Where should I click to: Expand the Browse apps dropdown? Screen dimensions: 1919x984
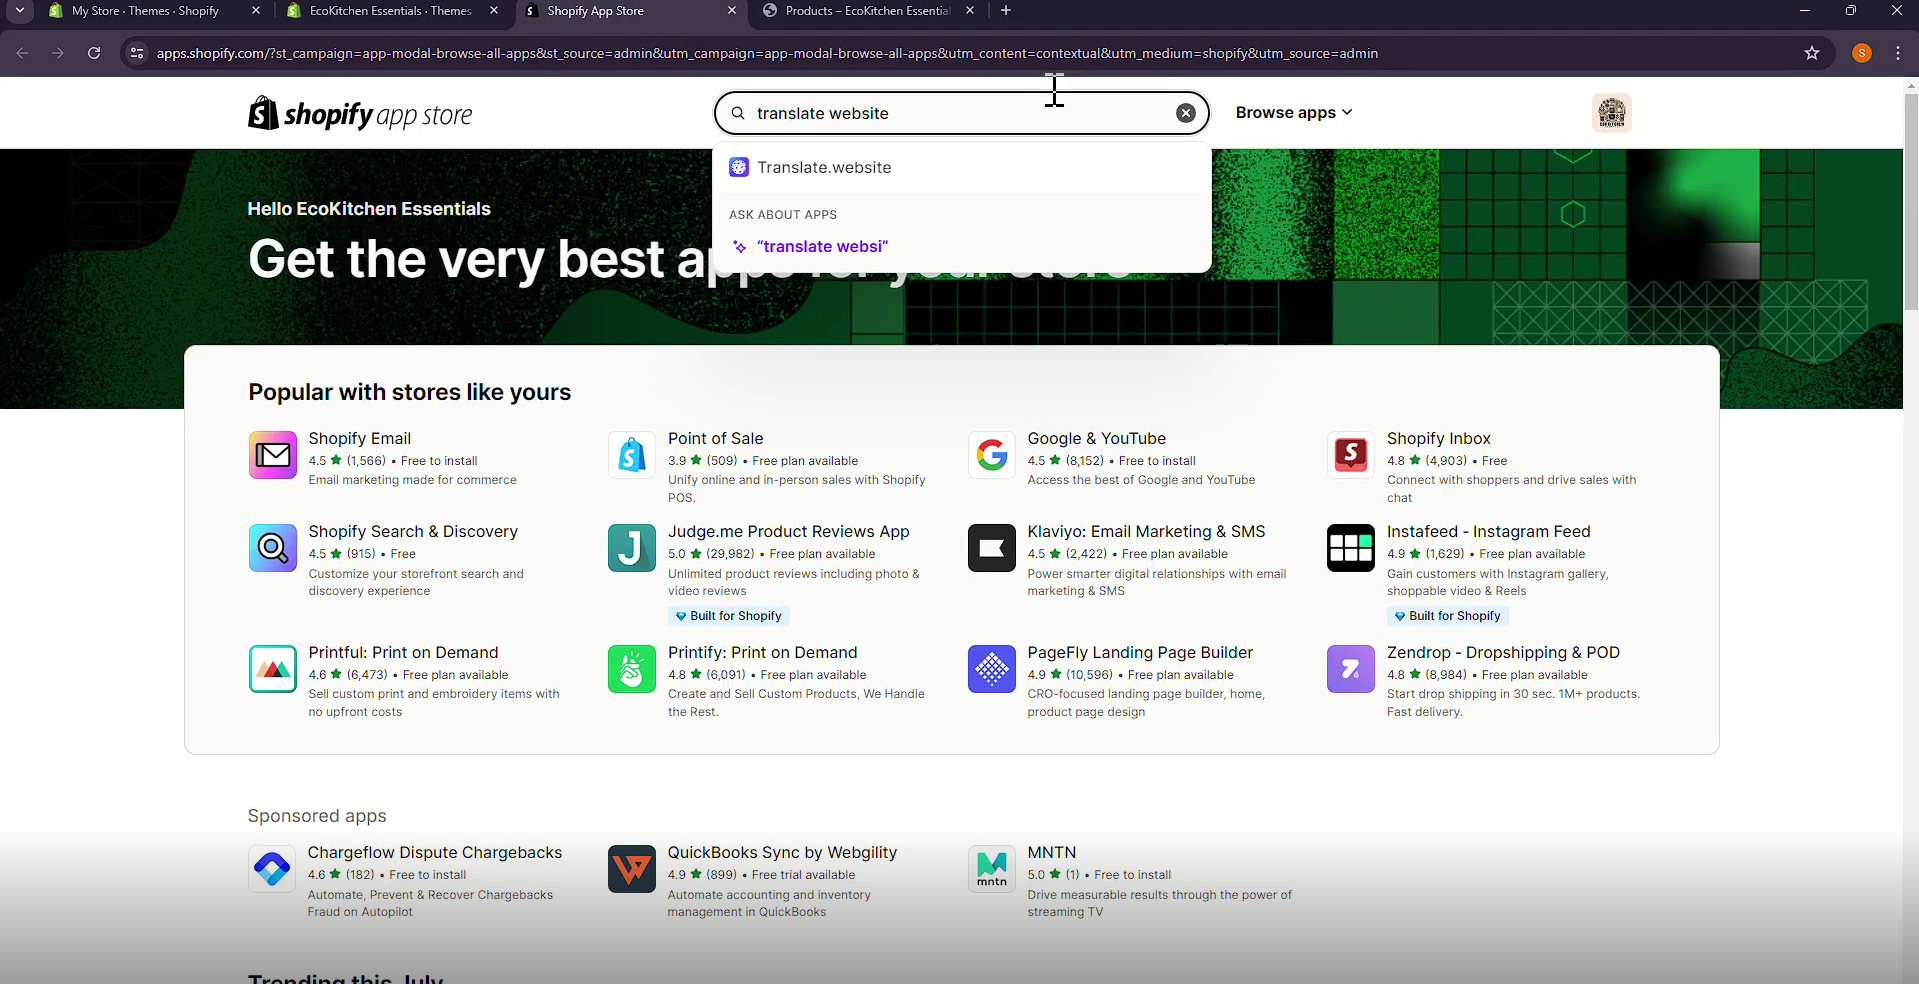pyautogui.click(x=1294, y=113)
